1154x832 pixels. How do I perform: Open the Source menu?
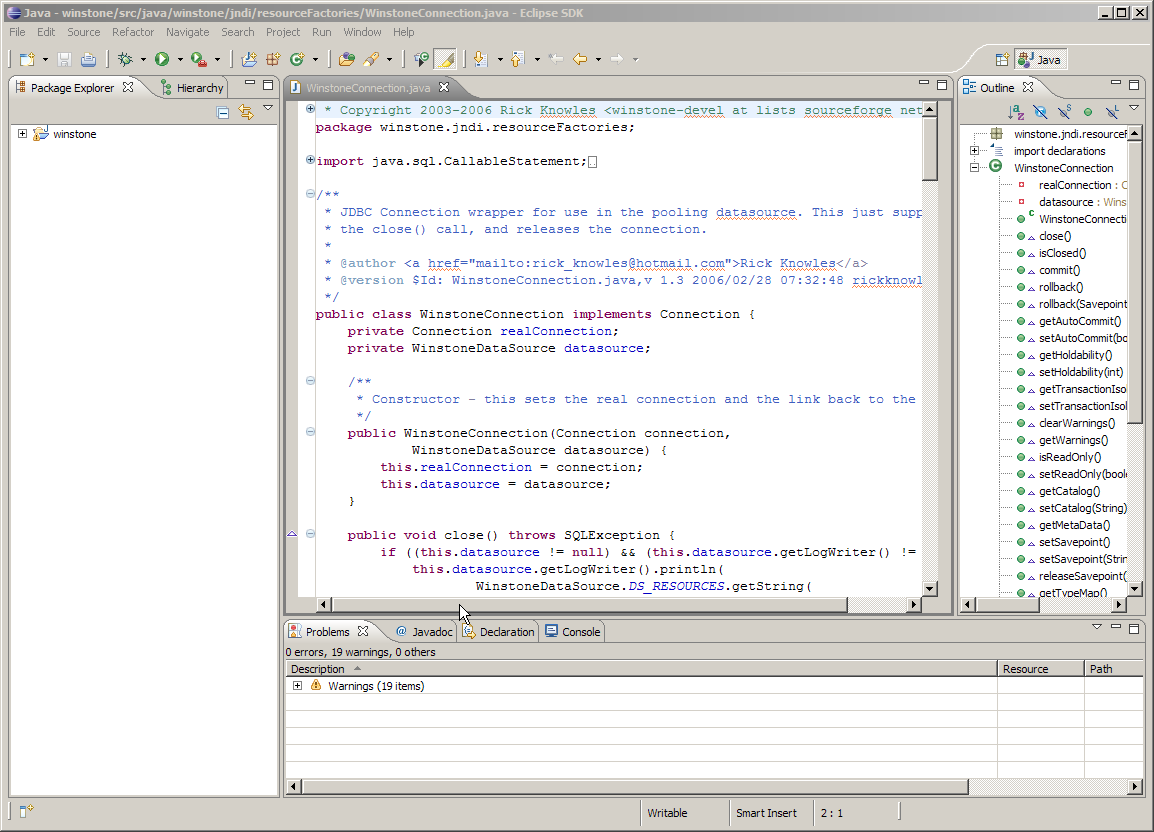pos(84,32)
